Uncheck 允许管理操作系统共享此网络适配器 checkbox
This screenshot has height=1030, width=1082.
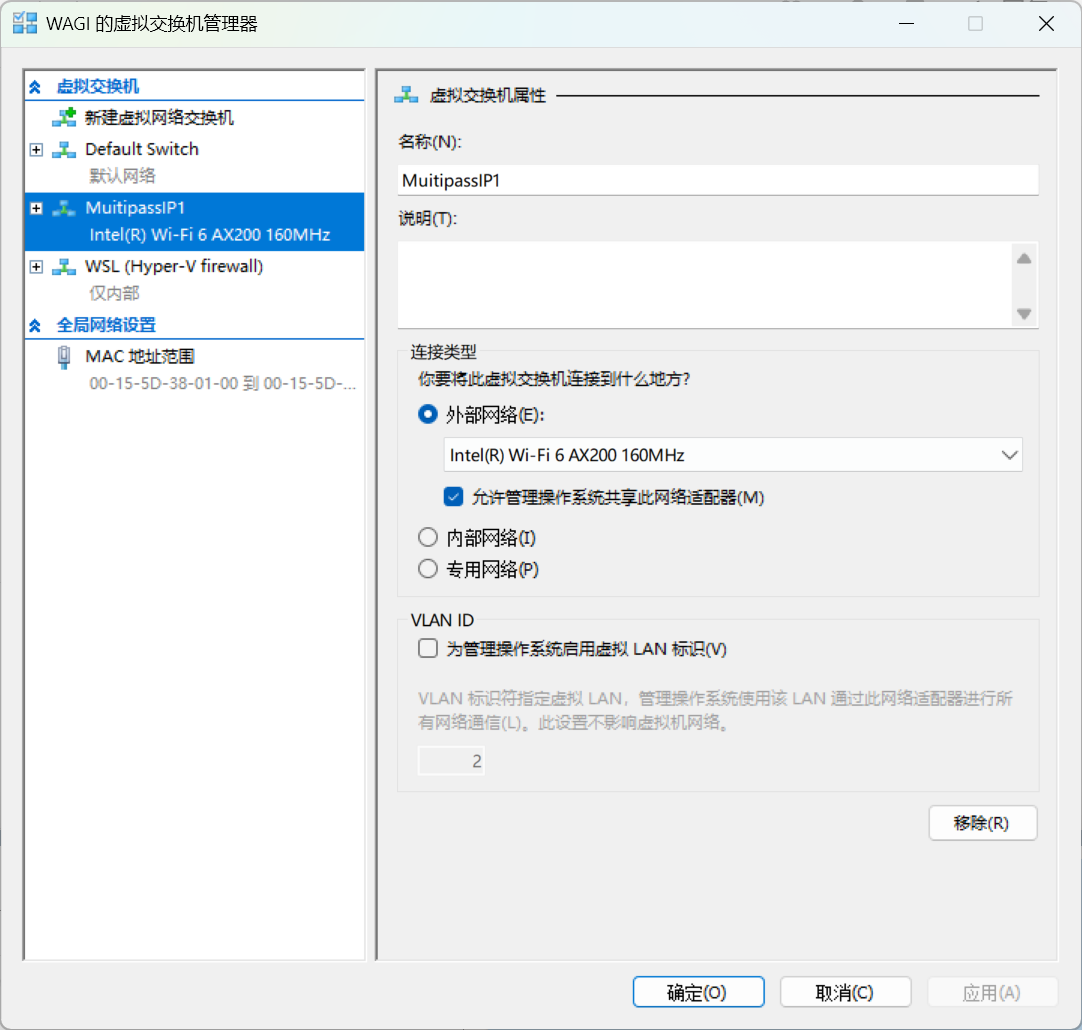(454, 497)
